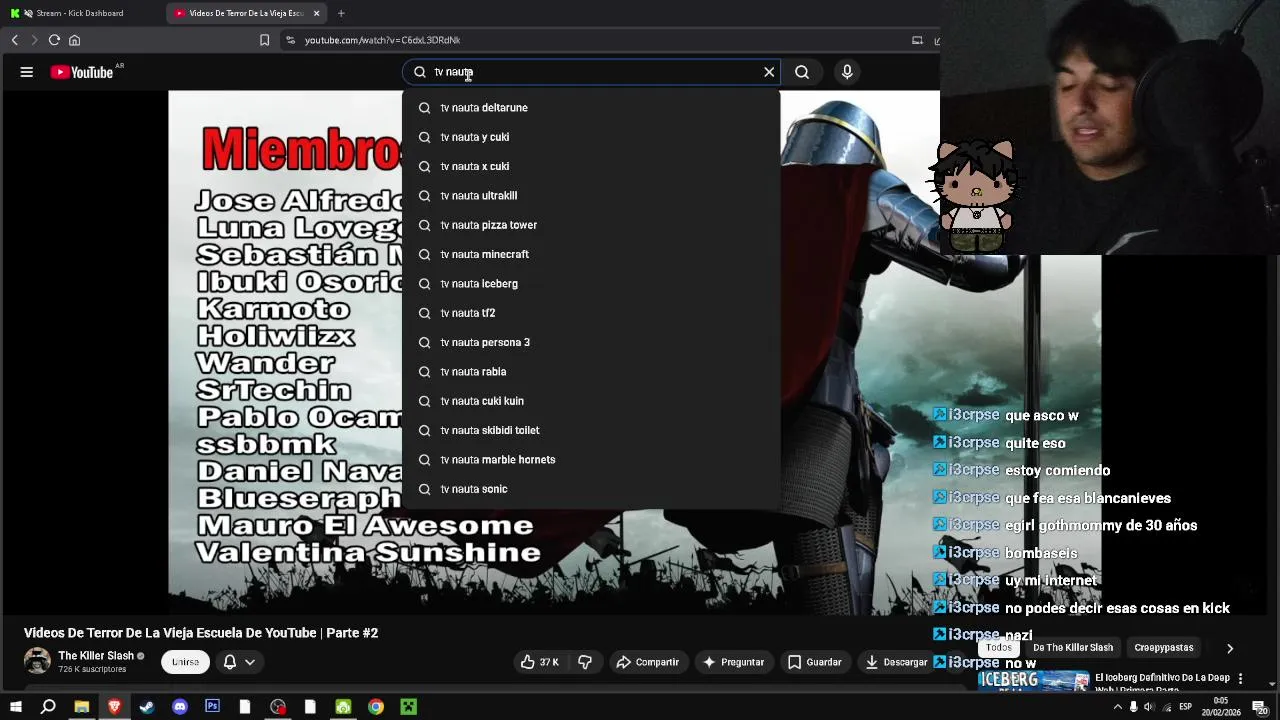This screenshot has width=1280, height=720.
Task: Open the browser home page
Action: [74, 40]
